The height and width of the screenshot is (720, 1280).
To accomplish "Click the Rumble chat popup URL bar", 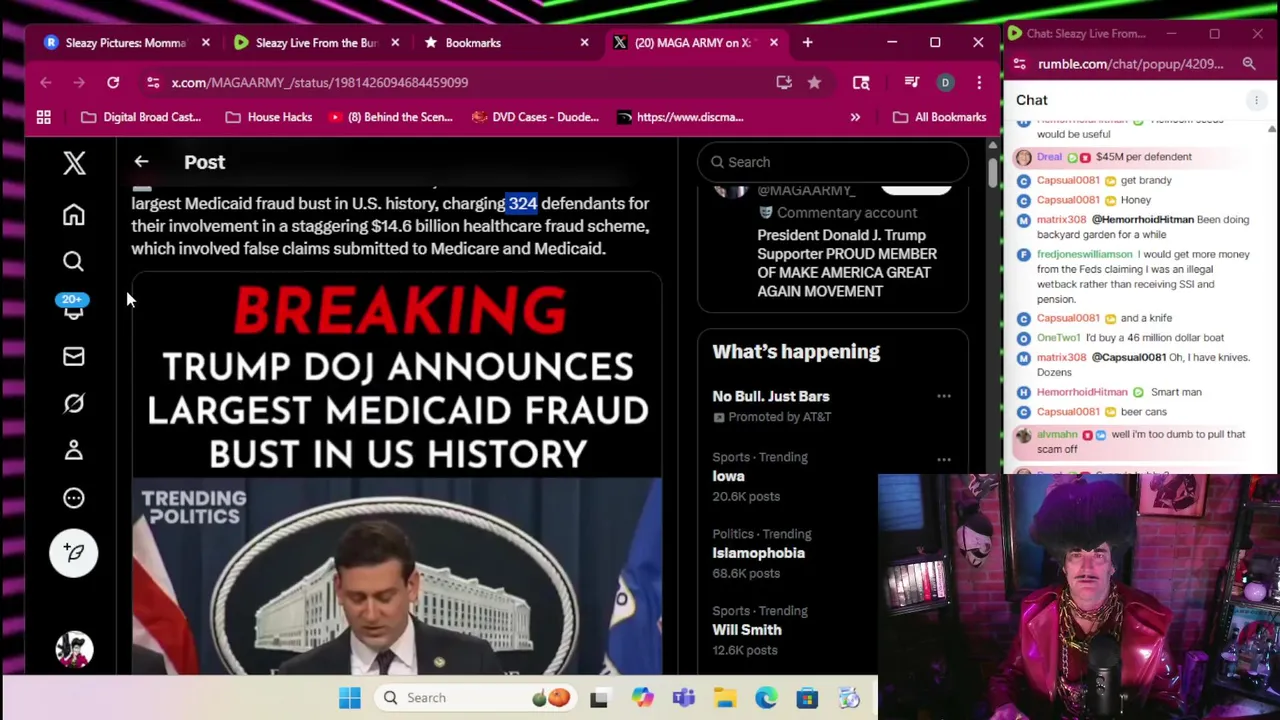I will pos(1130,64).
